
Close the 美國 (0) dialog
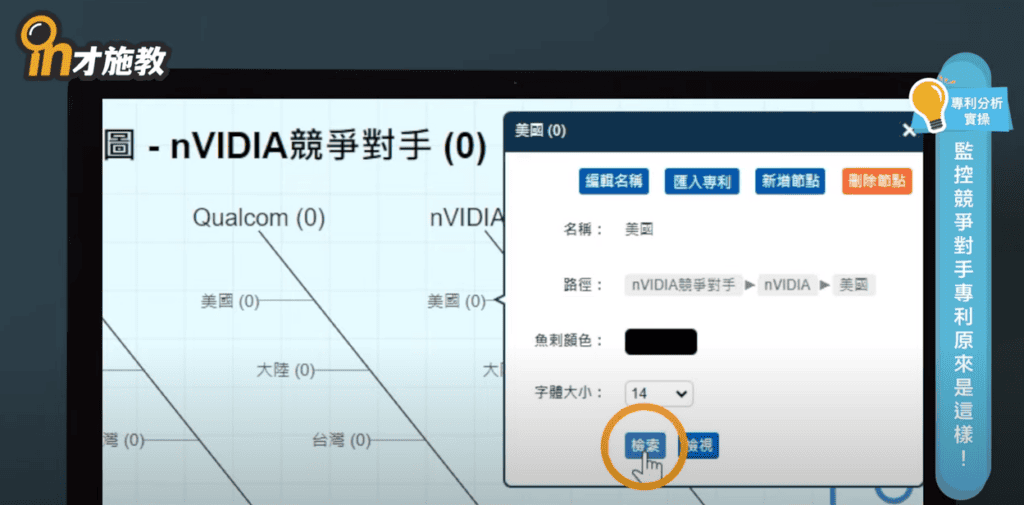pyautogui.click(x=908, y=130)
